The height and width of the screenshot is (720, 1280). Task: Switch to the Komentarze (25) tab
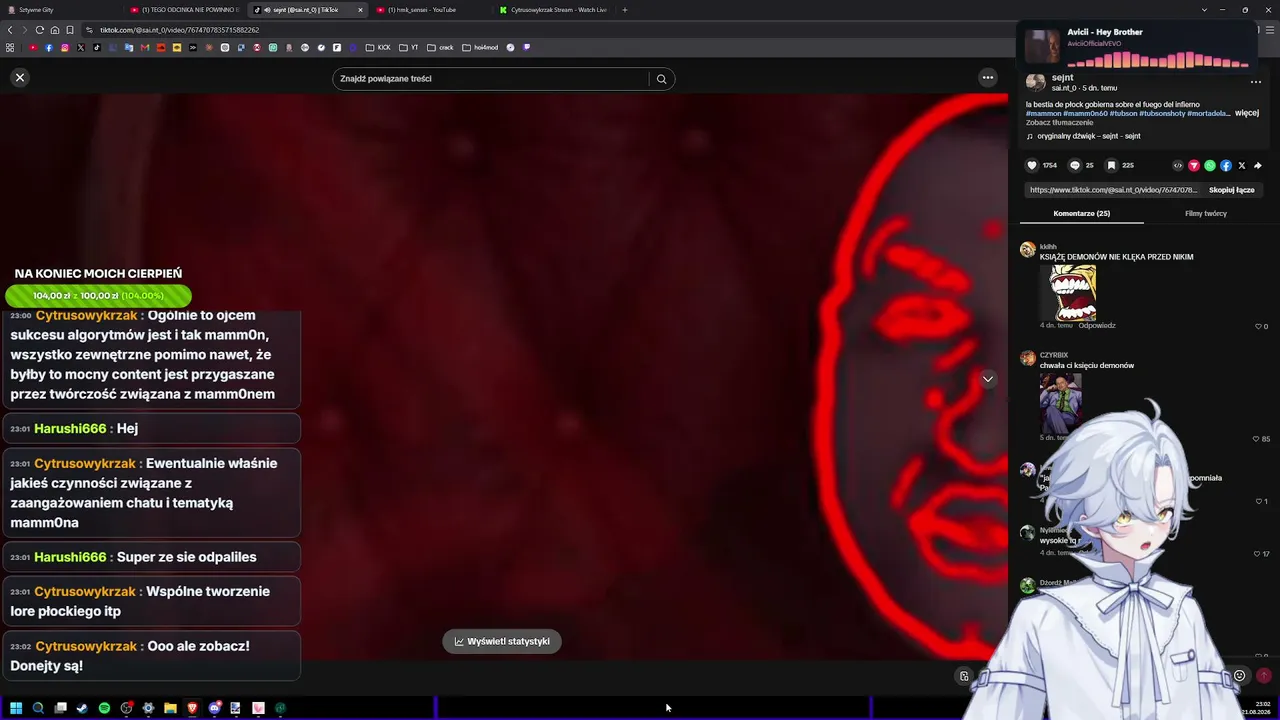click(x=1081, y=213)
